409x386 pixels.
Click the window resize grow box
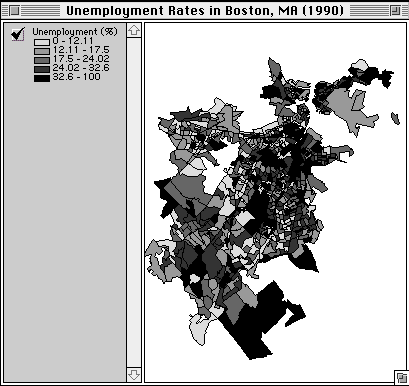[401, 378]
